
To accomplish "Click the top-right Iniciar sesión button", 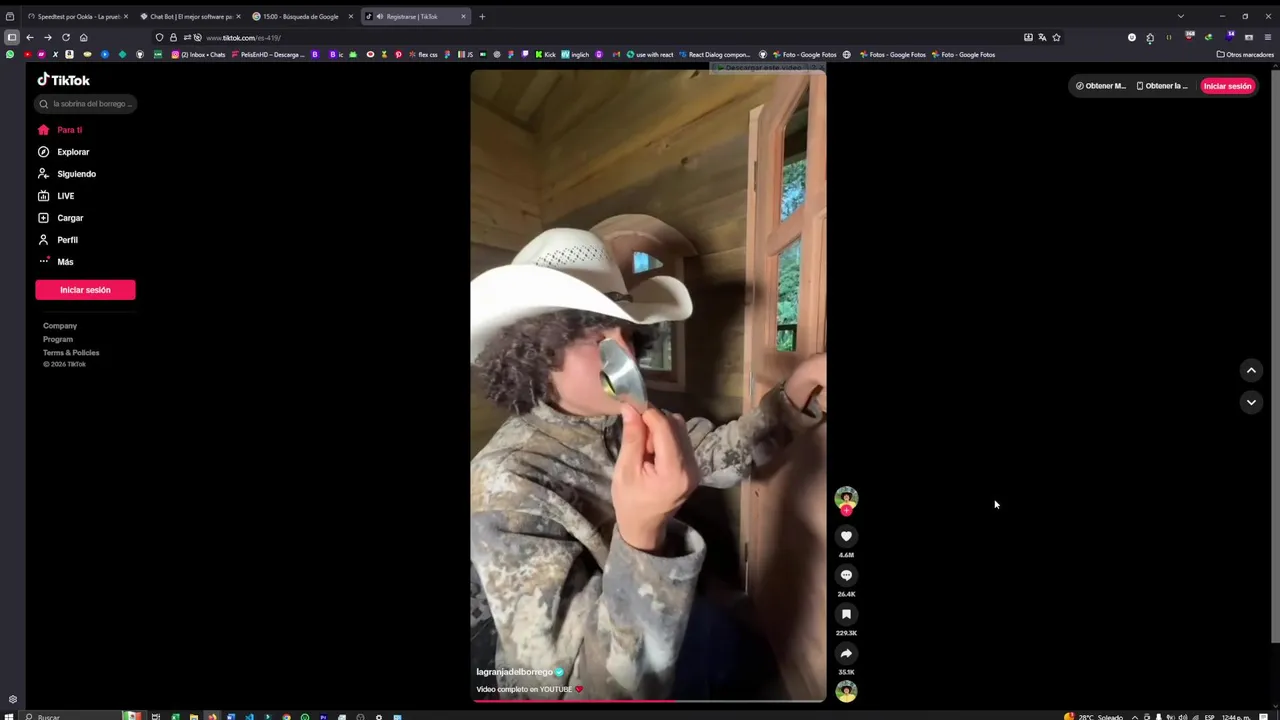I will coord(1227,86).
